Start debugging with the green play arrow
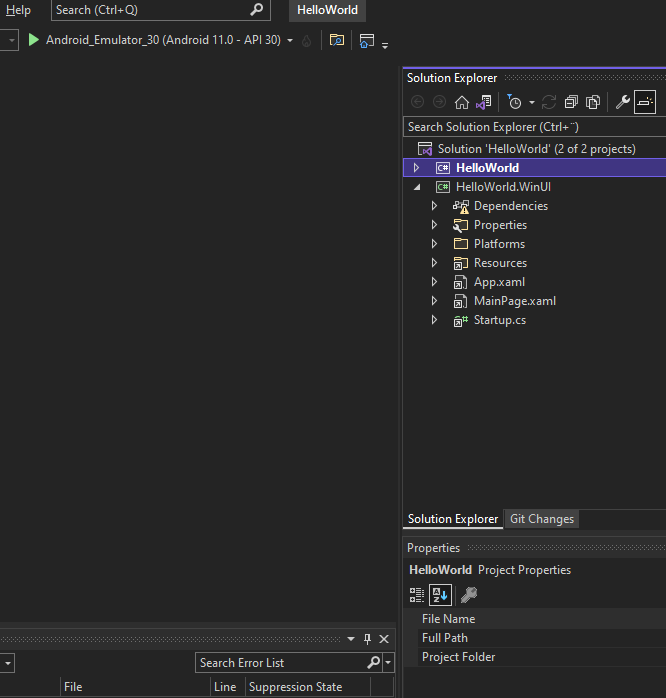The image size is (666, 698). (34, 40)
